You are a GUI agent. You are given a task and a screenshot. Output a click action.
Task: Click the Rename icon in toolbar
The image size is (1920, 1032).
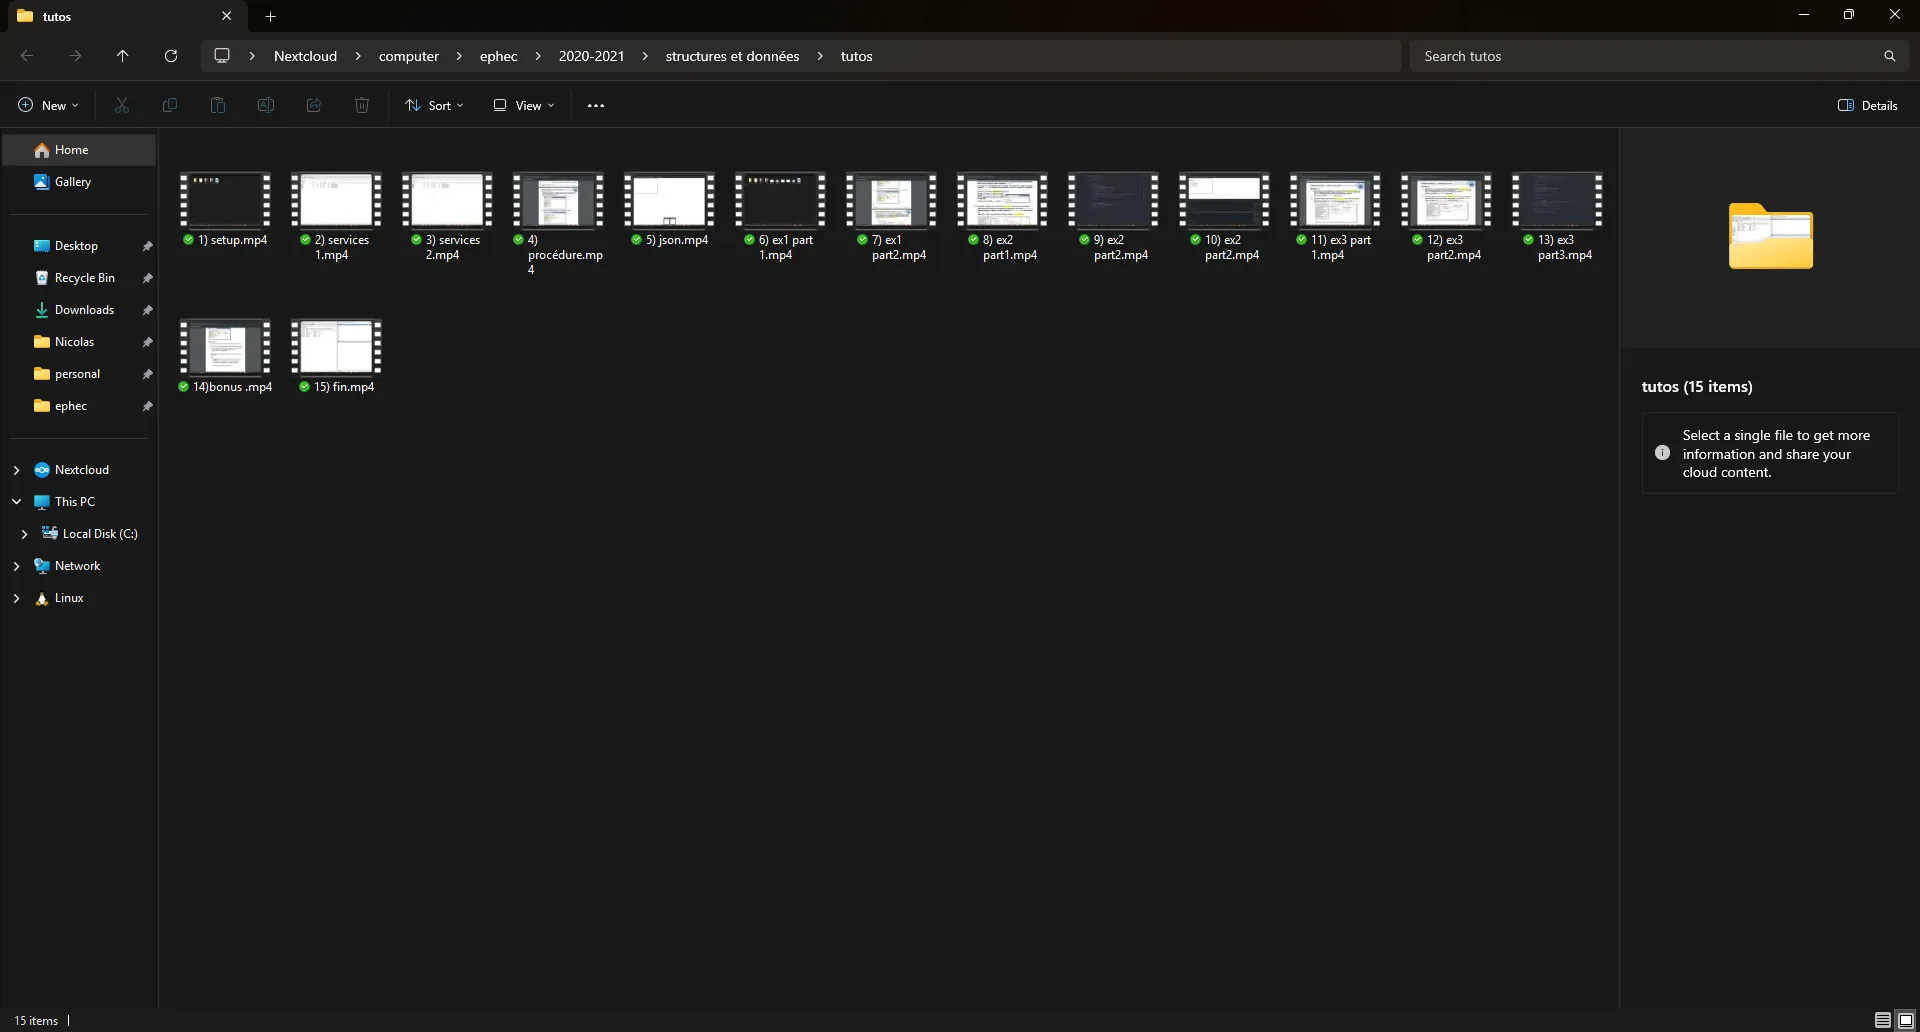coord(266,105)
